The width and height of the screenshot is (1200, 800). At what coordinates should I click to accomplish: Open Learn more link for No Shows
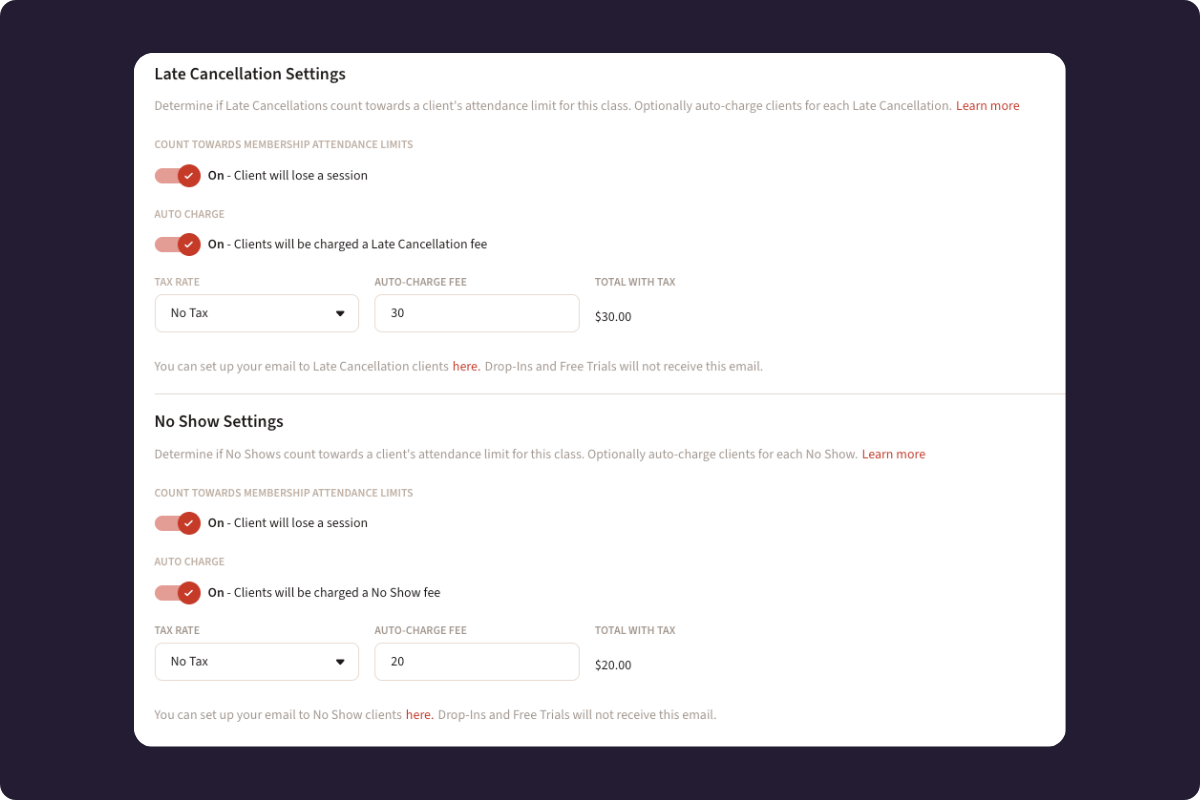[x=893, y=454]
